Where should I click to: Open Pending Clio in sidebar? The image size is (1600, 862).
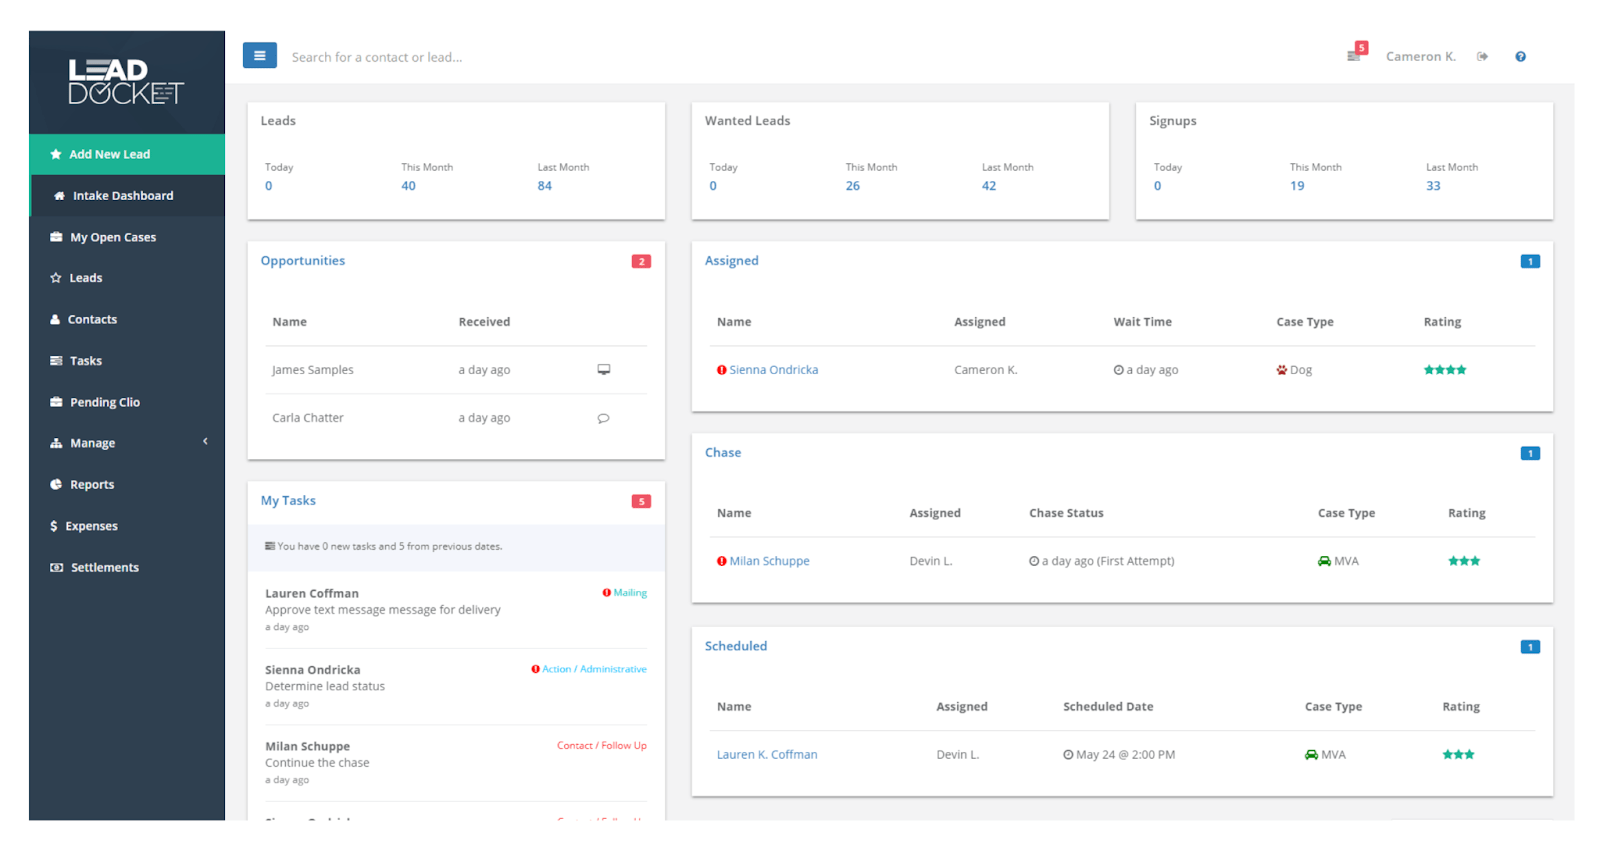tap(127, 402)
